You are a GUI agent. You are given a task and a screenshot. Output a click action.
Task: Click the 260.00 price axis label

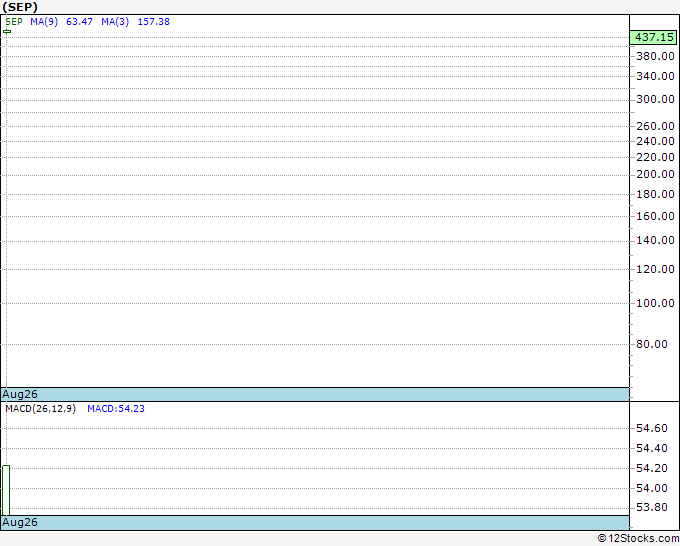655,126
